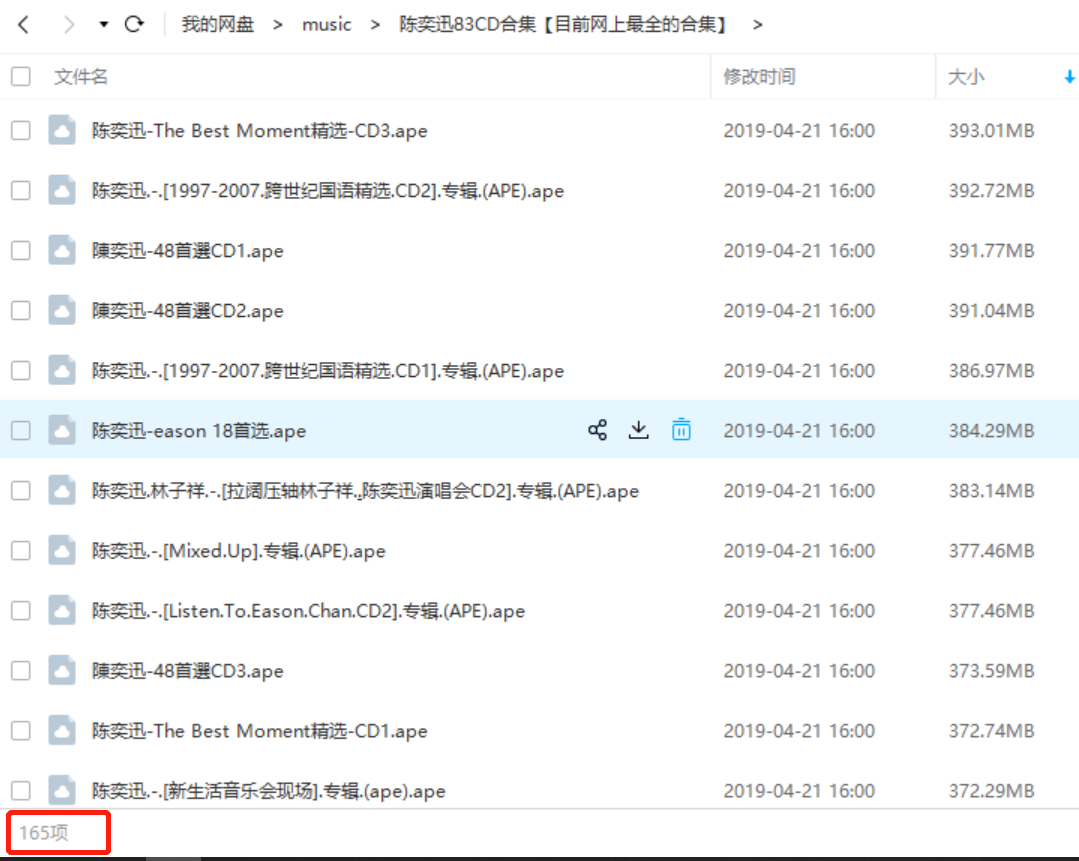Select file name [Listen.To.Eason.Chan.CD2].专辑.(APE).ape
1079x861 pixels.
(308, 610)
